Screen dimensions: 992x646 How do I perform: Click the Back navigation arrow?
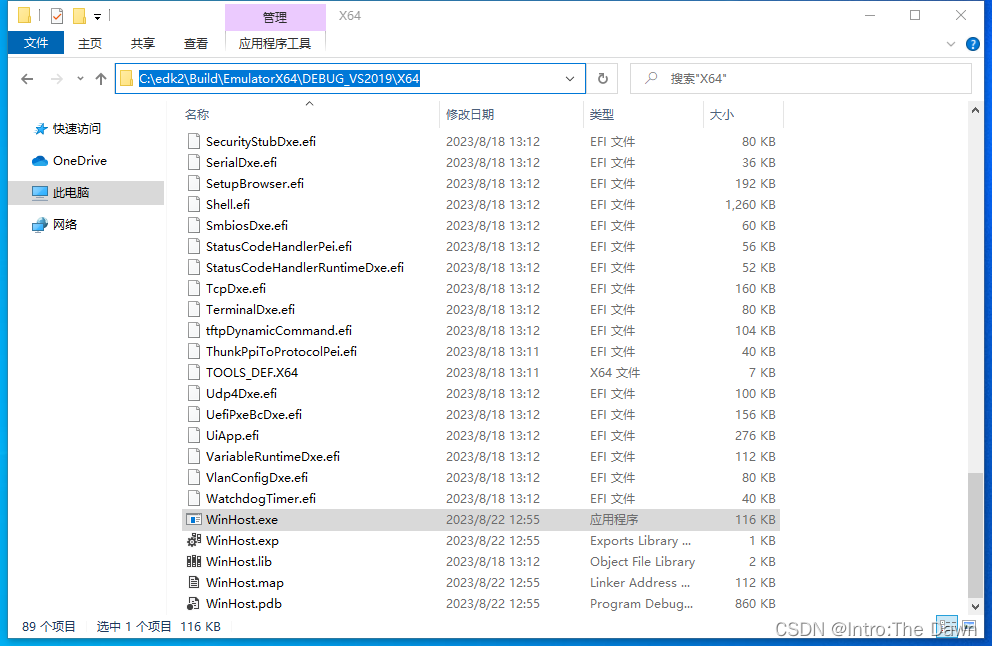tap(27, 78)
